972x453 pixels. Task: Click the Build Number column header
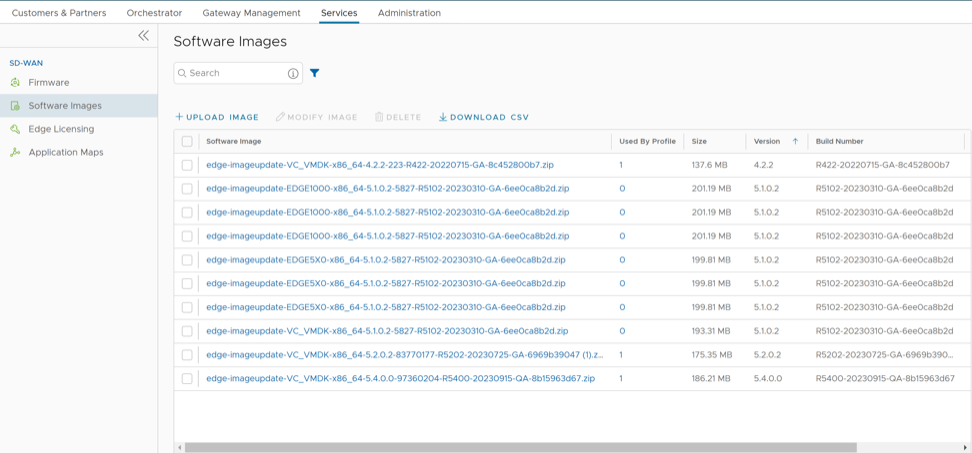tap(839, 142)
